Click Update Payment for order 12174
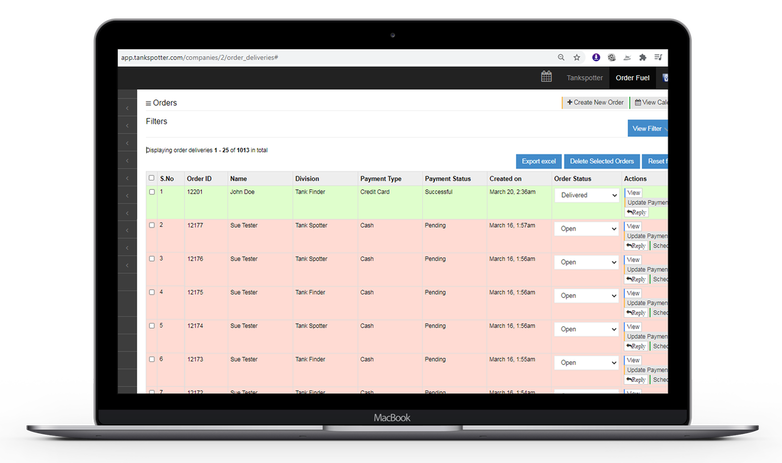Image resolution: width=782 pixels, height=463 pixels. click(x=646, y=336)
